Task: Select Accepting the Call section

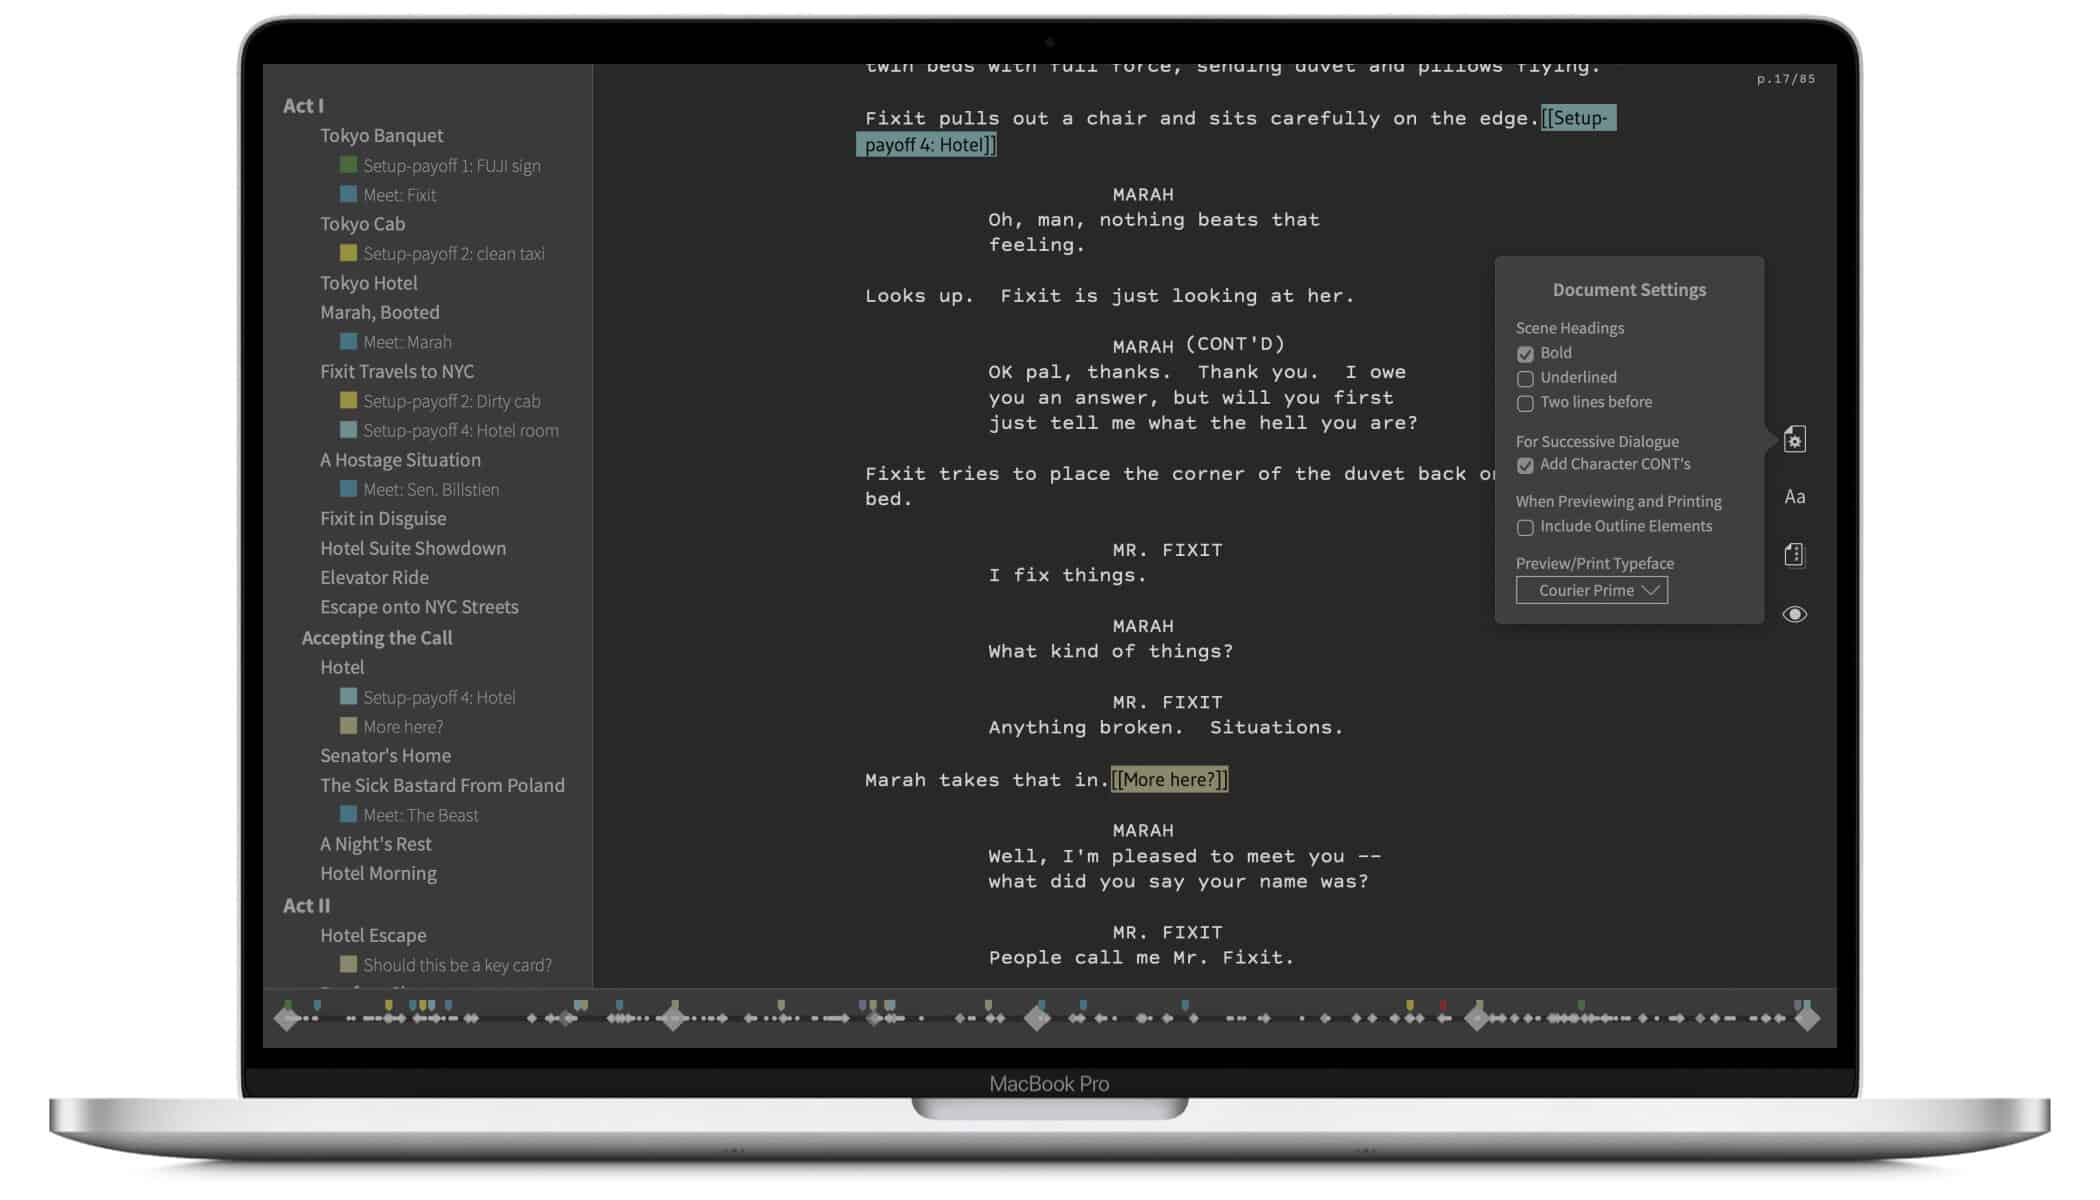Action: 376,638
